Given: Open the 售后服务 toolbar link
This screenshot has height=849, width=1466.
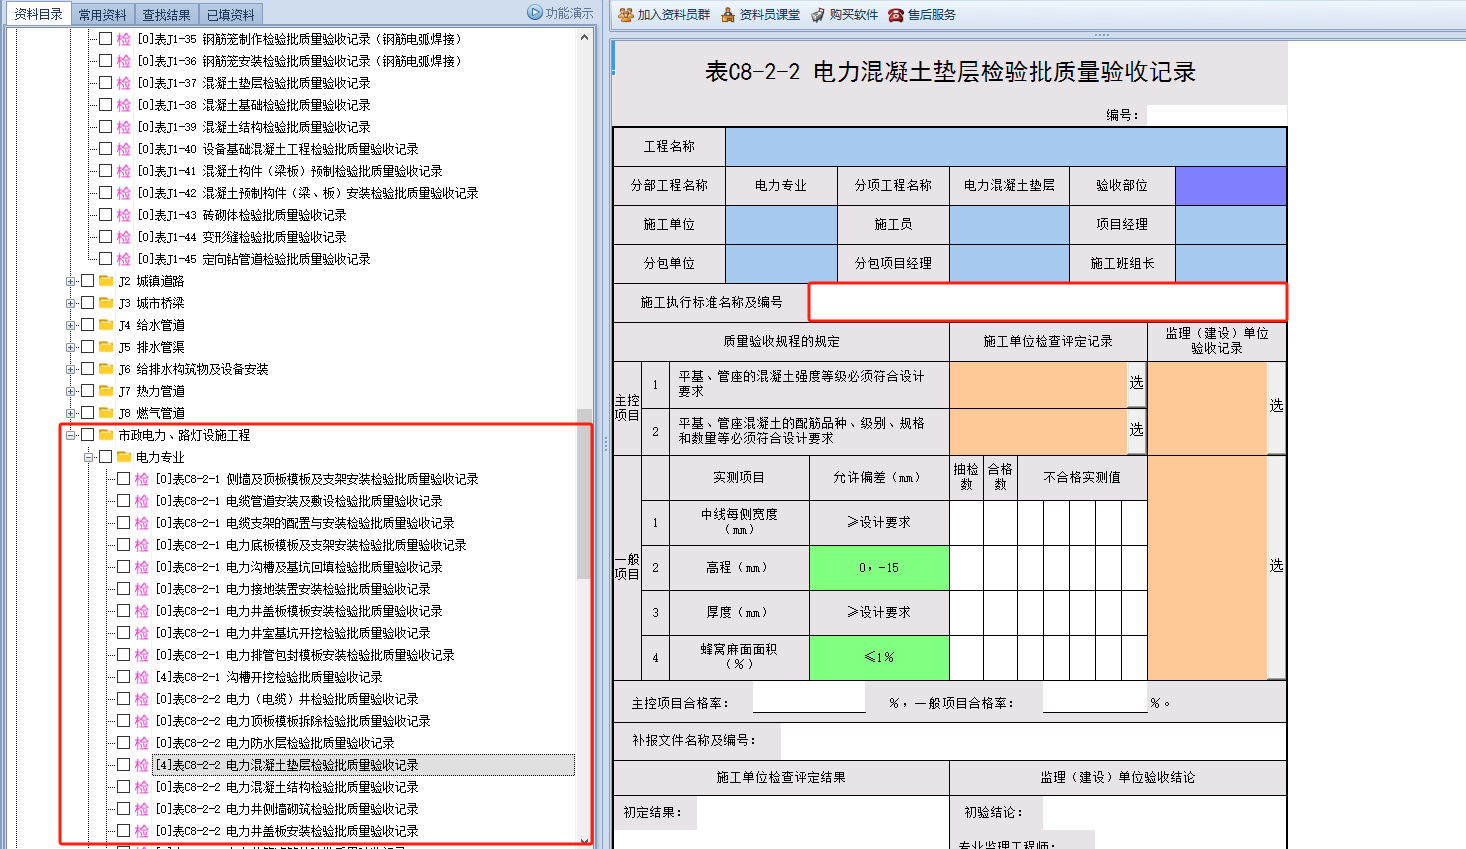Looking at the screenshot, I should [922, 14].
